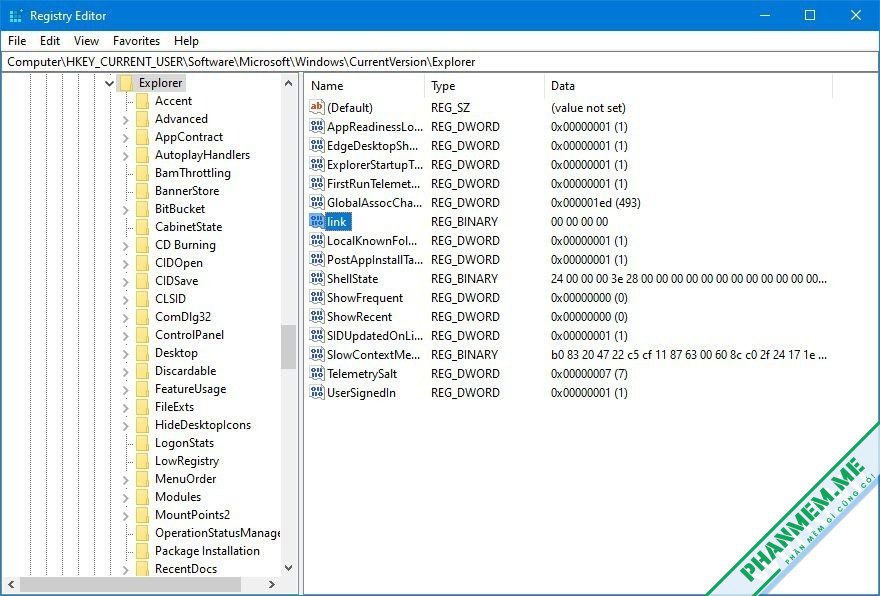Collapse the Explorer key
The image size is (880, 596).
(109, 84)
